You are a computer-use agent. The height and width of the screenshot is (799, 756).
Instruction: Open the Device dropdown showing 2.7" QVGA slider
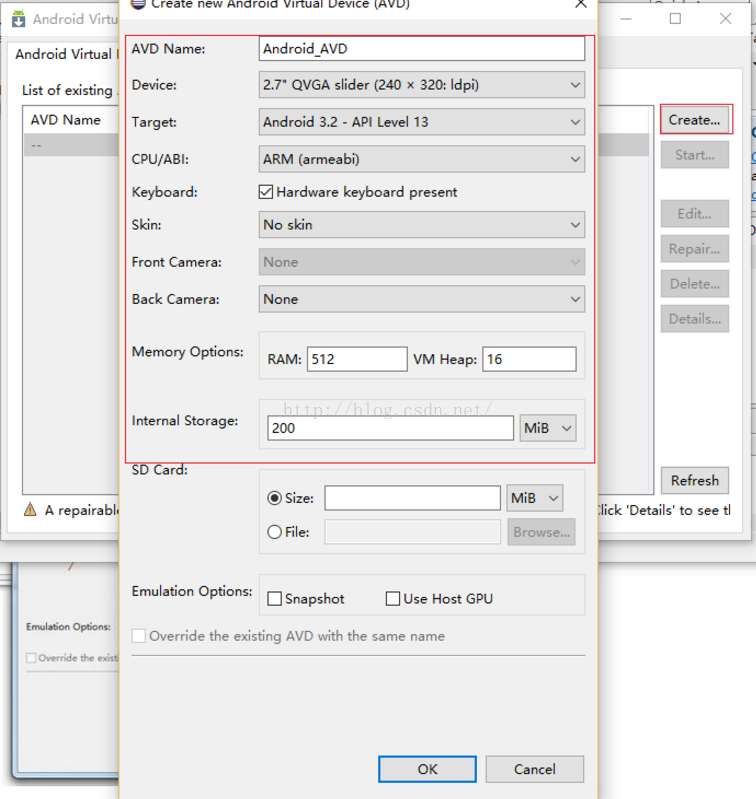coord(421,85)
